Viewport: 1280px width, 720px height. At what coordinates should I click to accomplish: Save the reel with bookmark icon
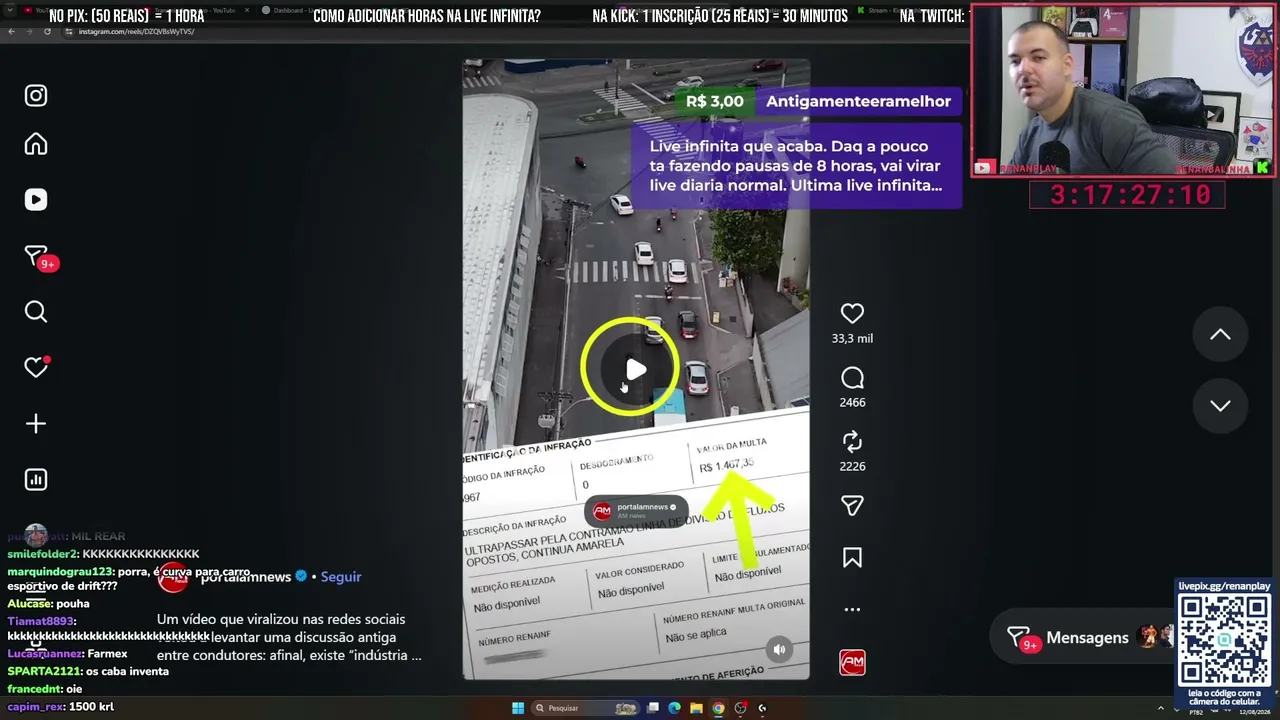(852, 558)
